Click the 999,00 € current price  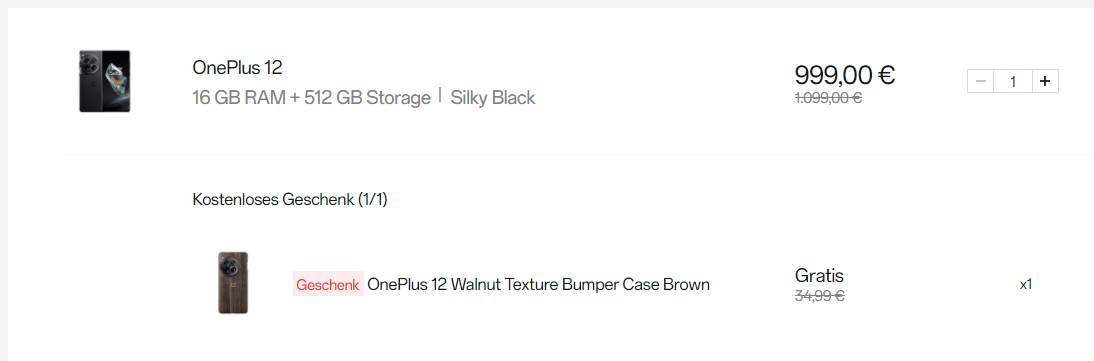coord(845,74)
